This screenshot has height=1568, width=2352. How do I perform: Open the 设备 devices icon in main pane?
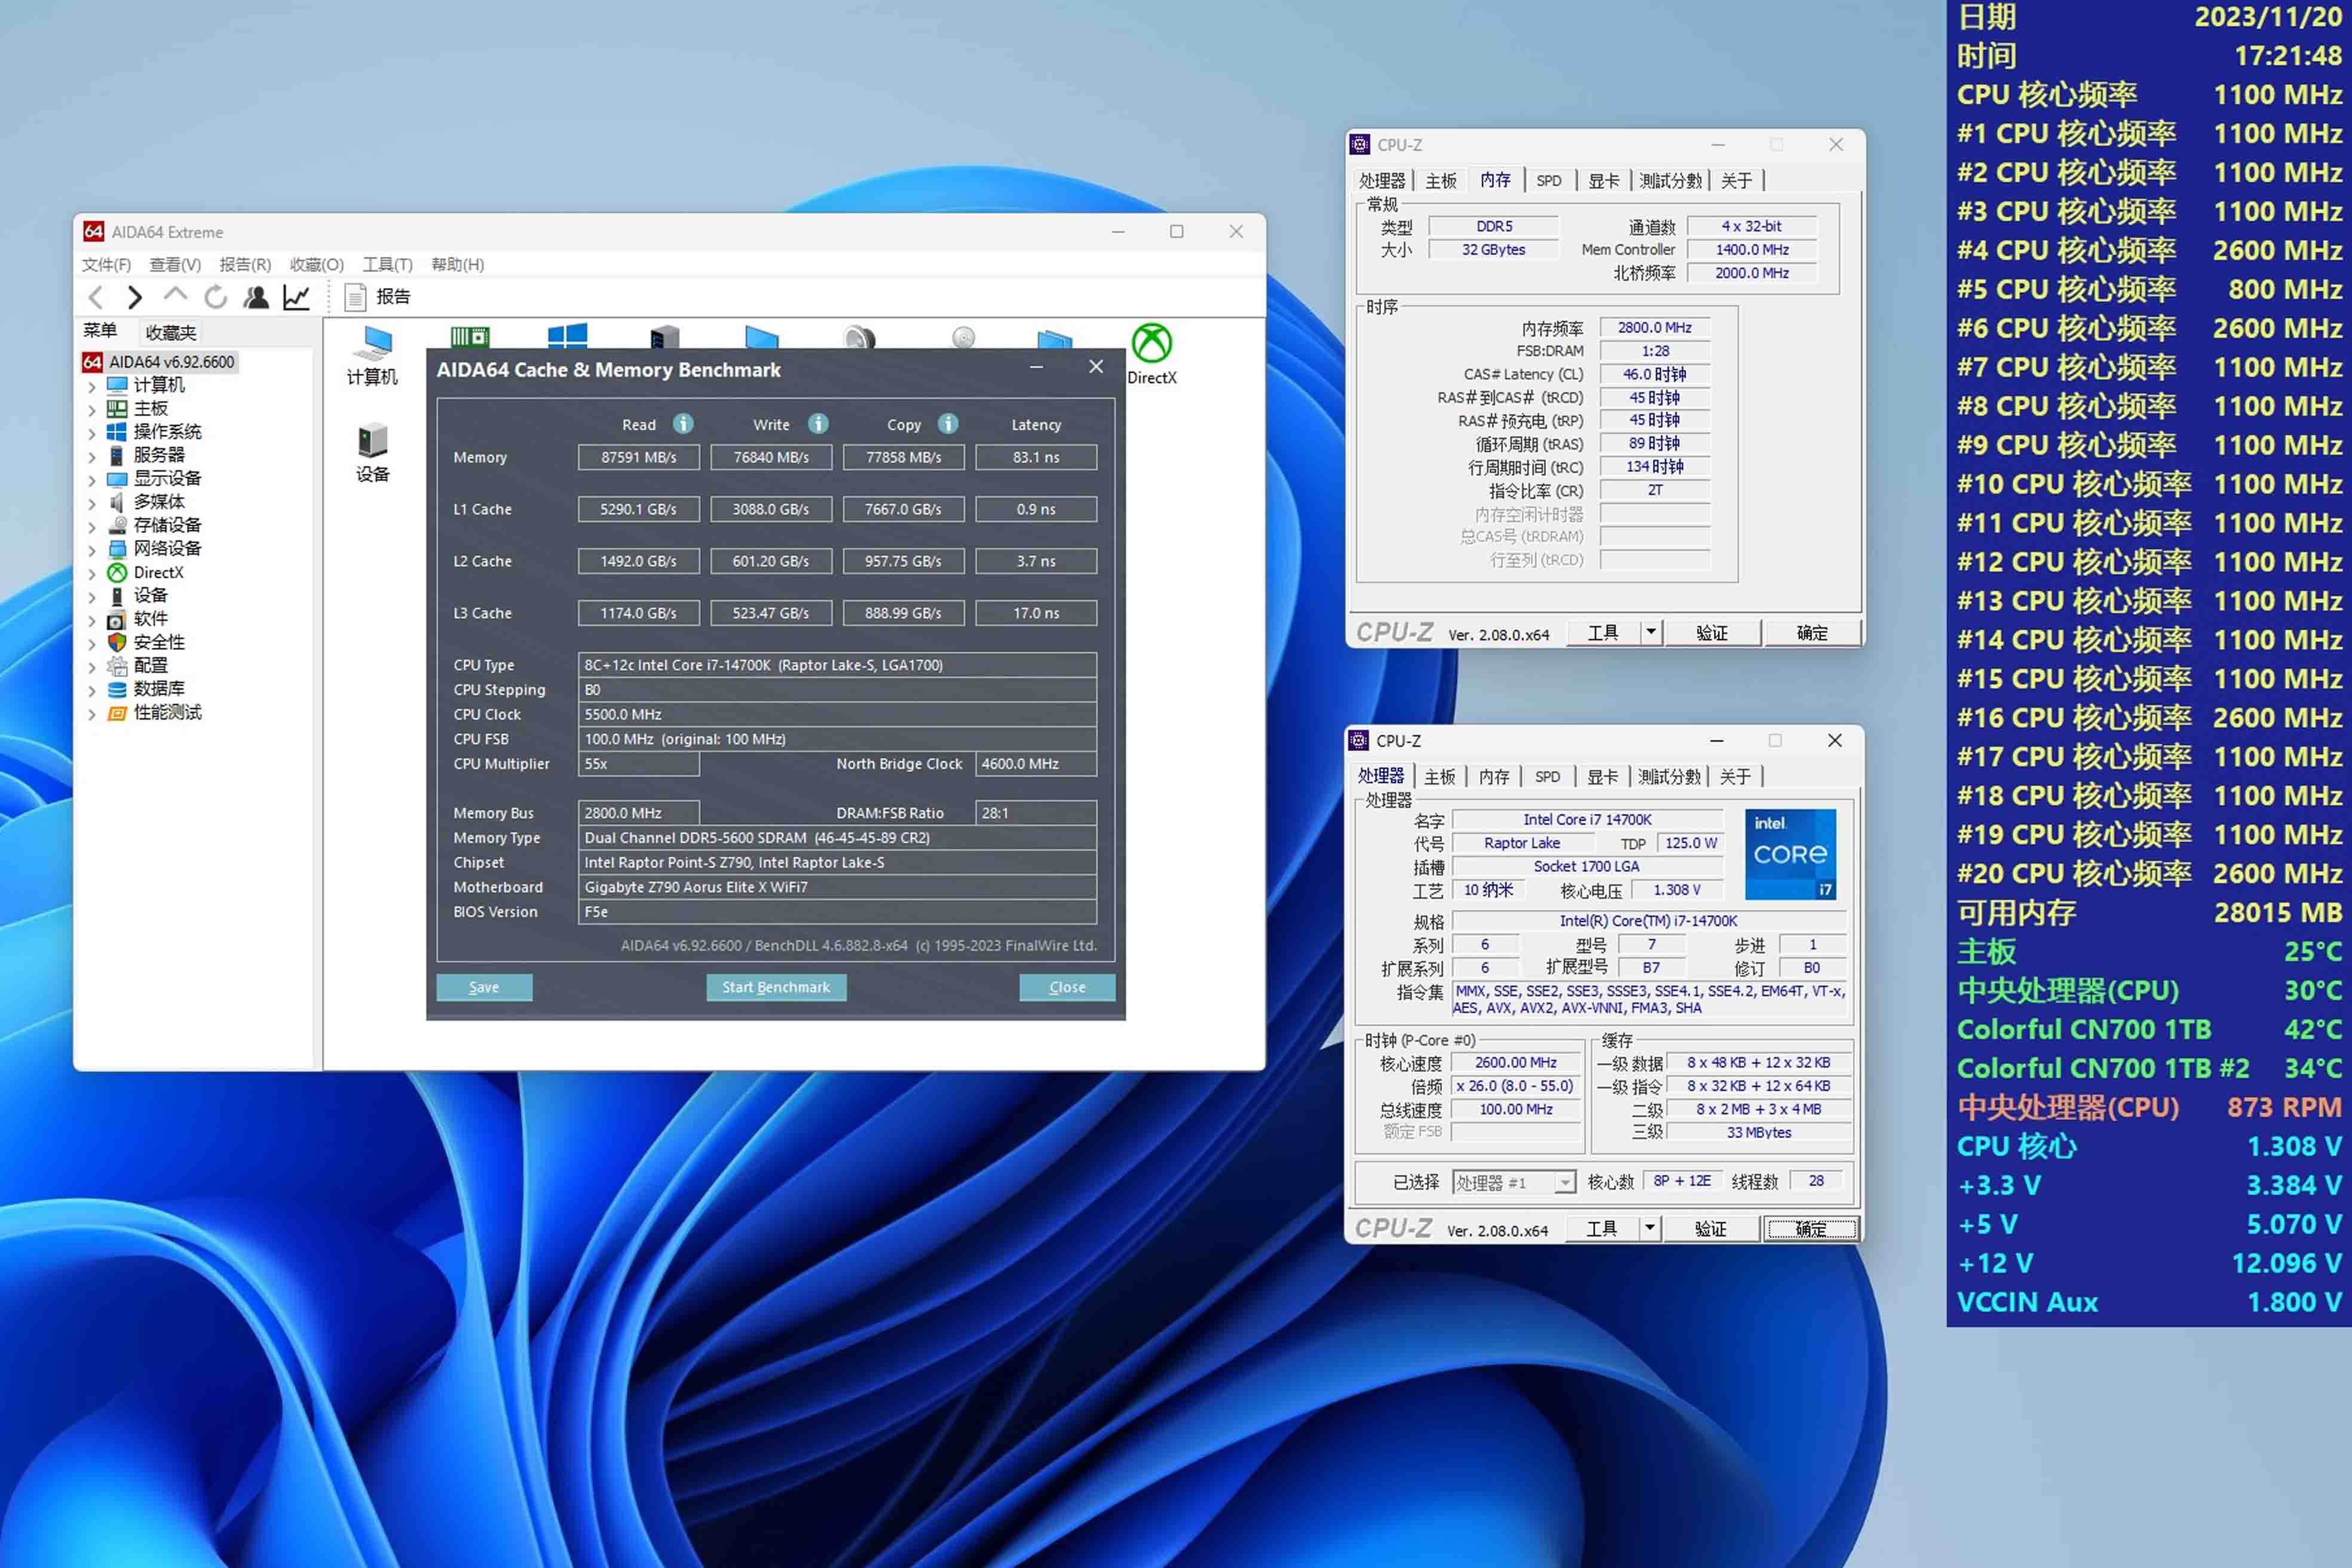click(x=372, y=453)
